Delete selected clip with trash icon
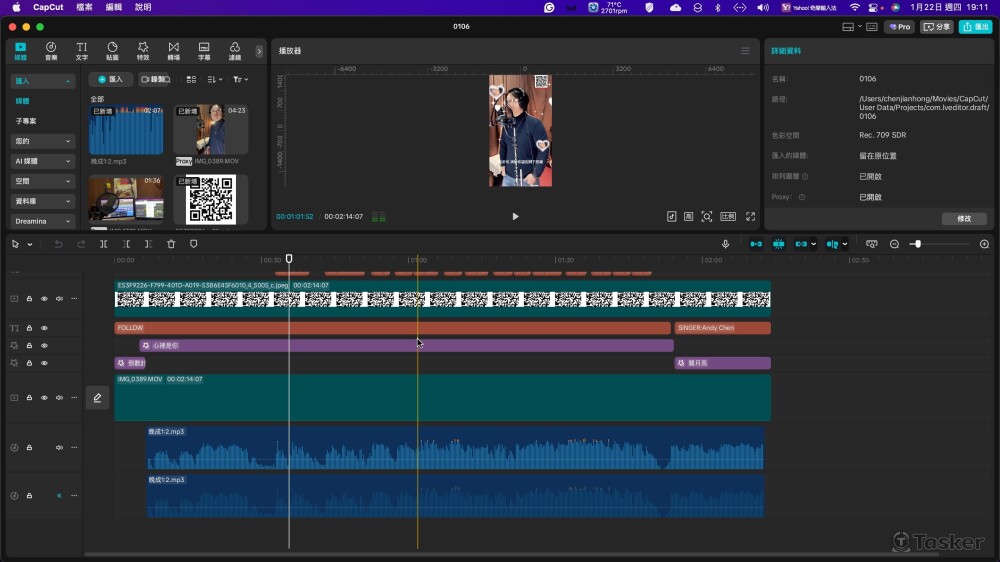This screenshot has height=562, width=1000. [x=171, y=244]
